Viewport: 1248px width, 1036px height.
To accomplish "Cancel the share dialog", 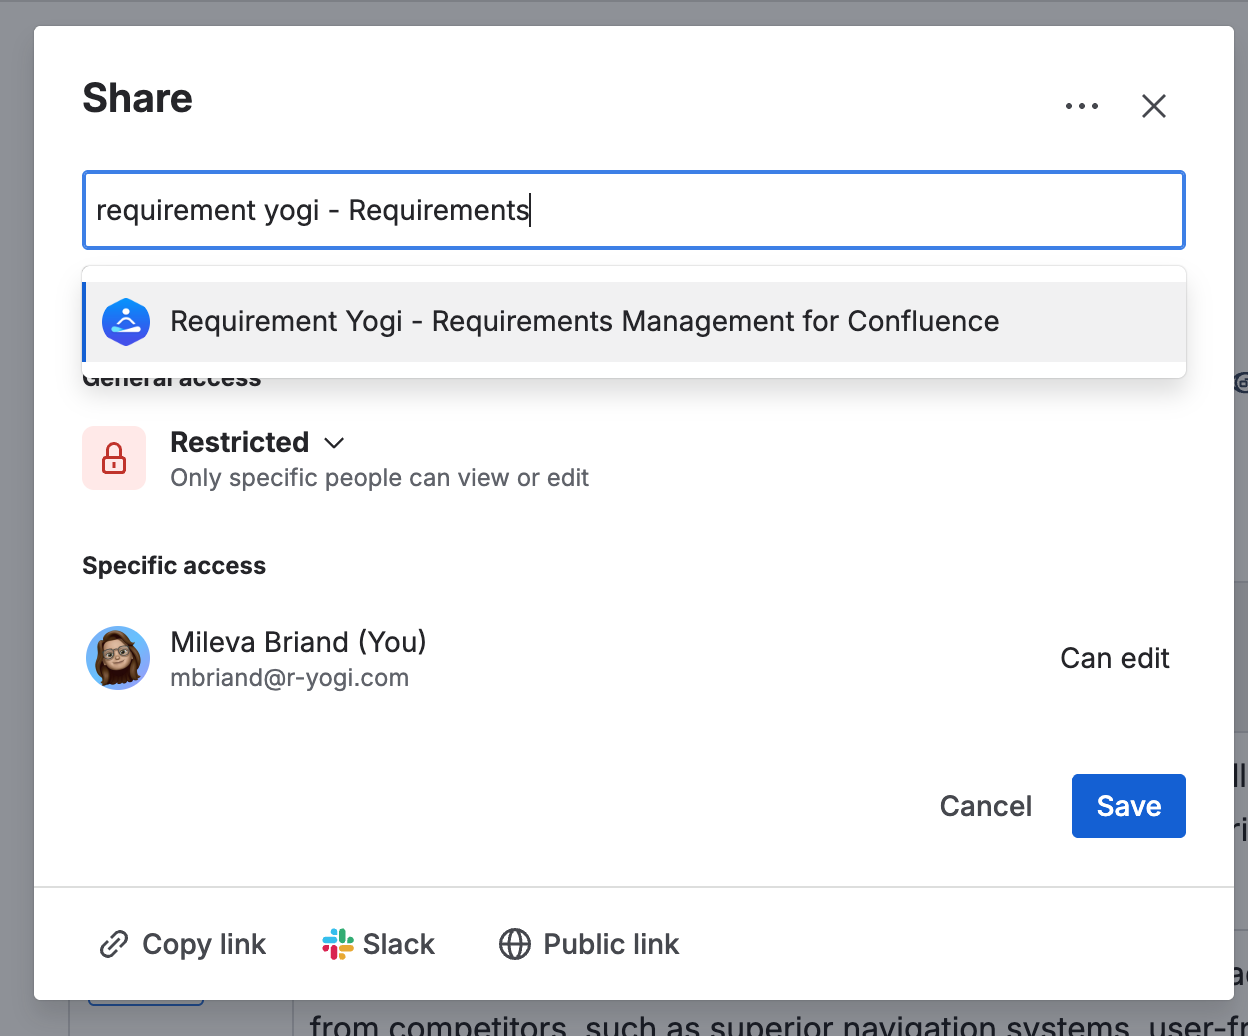I will pos(985,805).
